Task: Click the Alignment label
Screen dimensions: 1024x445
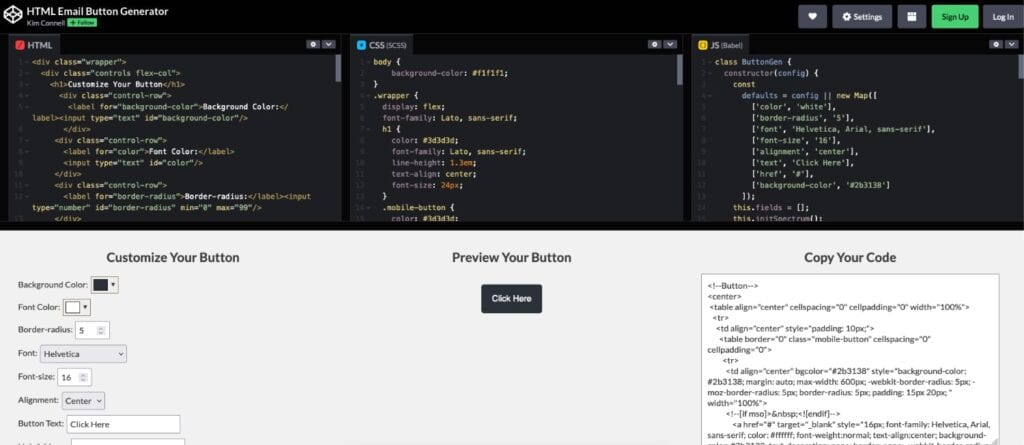Action: click(39, 401)
